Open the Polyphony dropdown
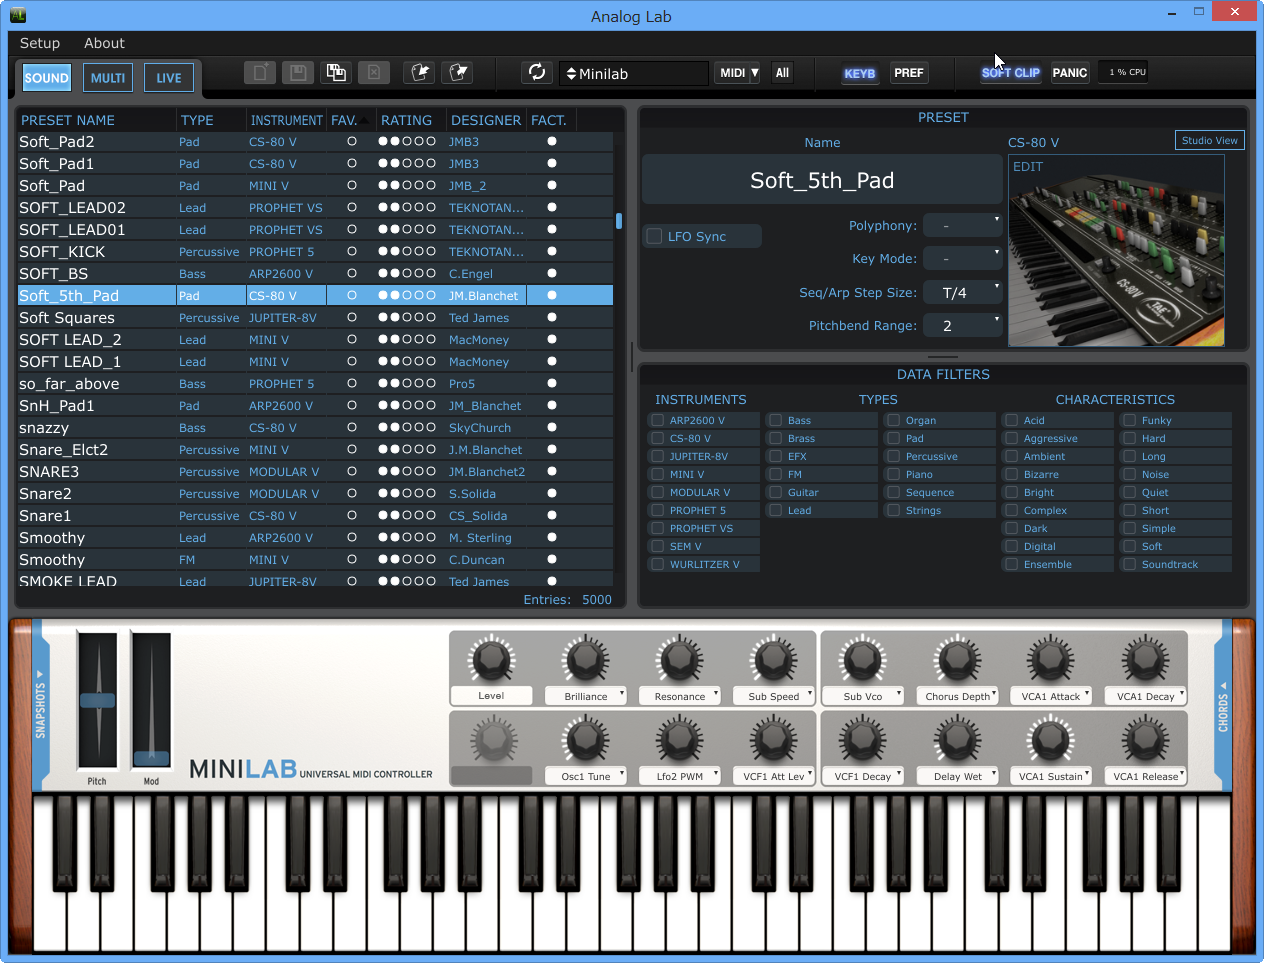Viewport: 1264px width, 963px height. point(962,225)
